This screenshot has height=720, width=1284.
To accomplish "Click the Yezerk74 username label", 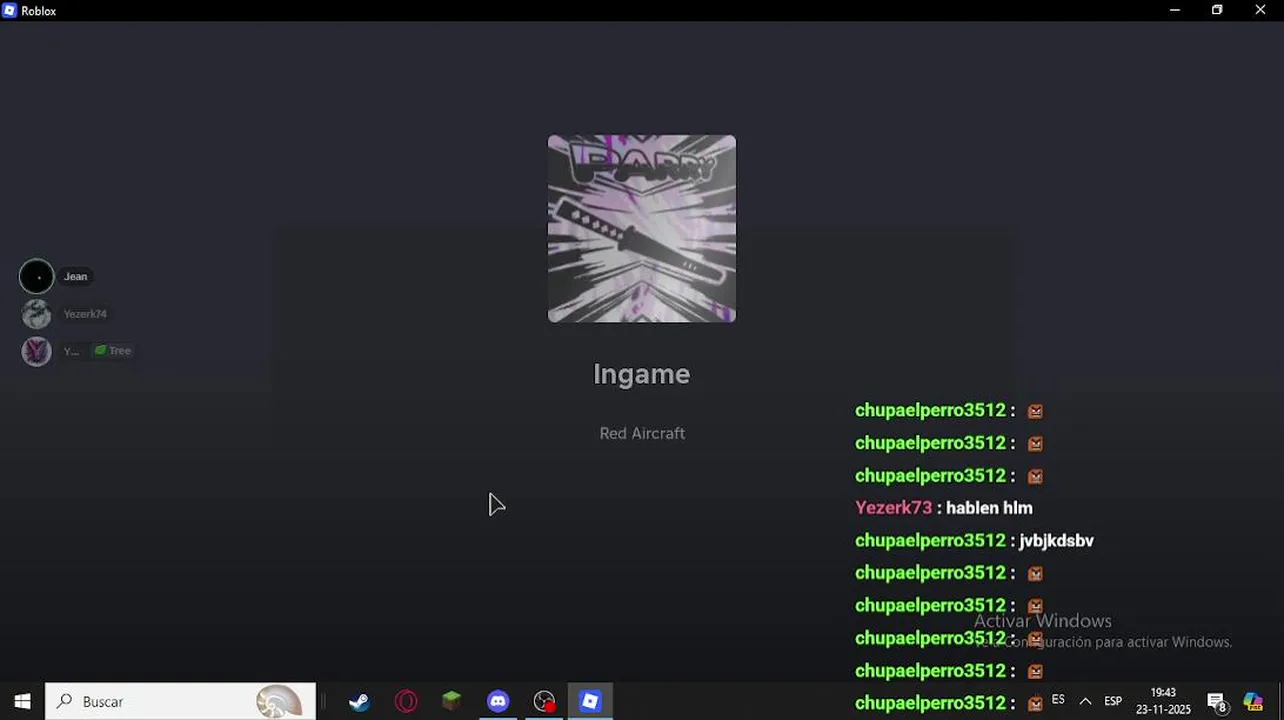I will (85, 314).
